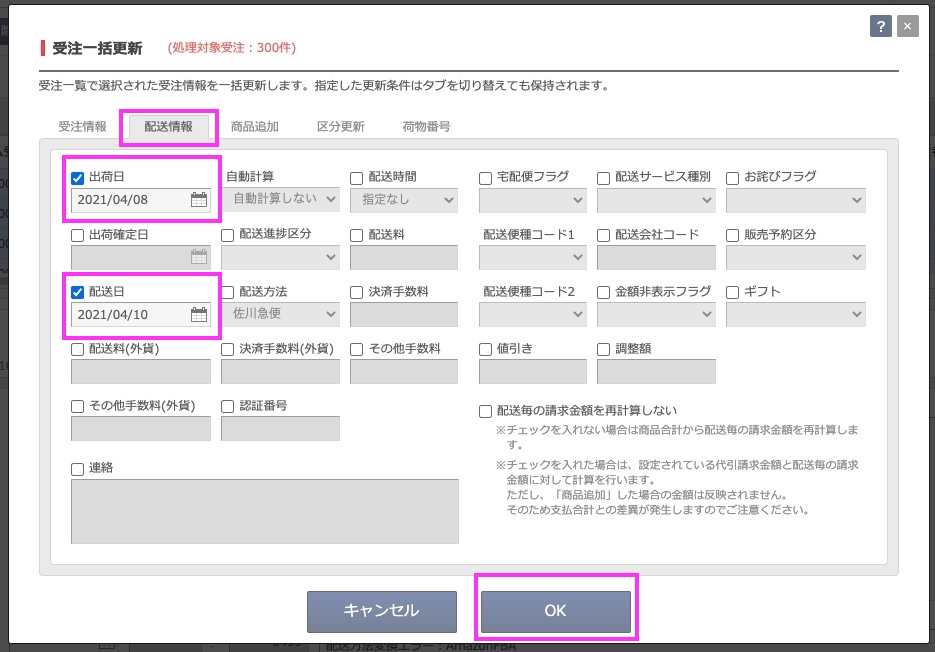Screen dimensions: 935x652
Task: Open the 配送方法 佐川急便 dropdown
Action: point(280,314)
